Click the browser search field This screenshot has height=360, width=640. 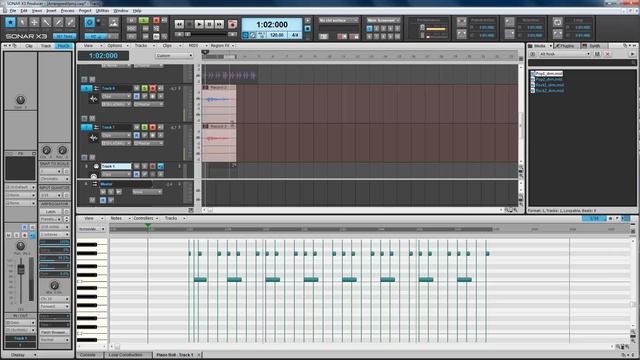pyautogui.click(x=582, y=62)
